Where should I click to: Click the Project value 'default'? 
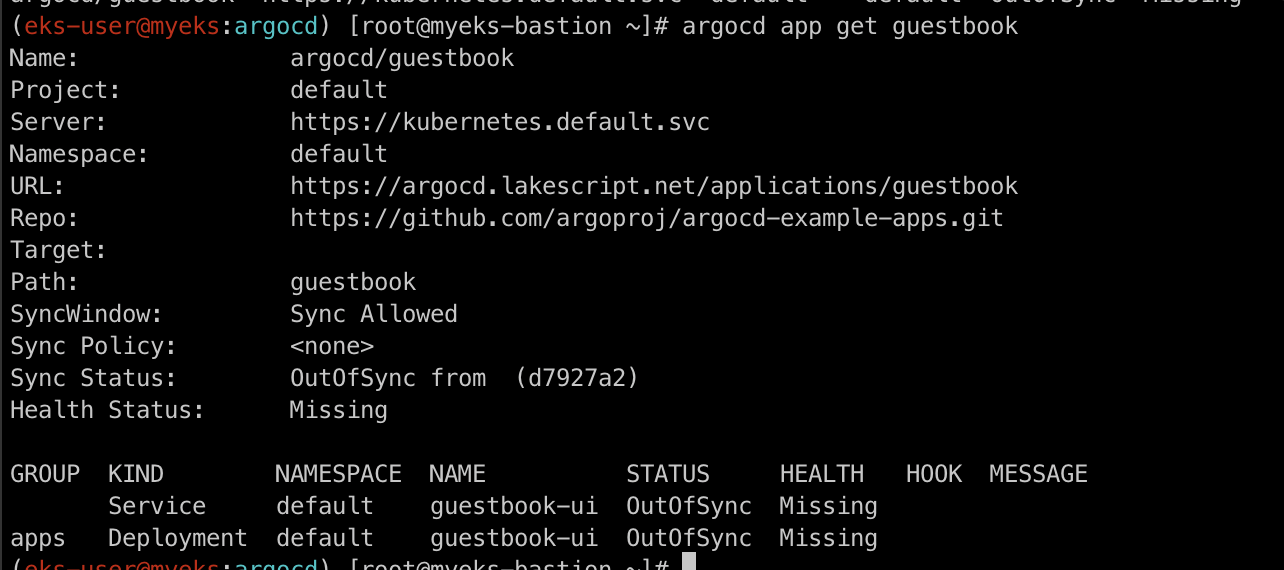(339, 91)
